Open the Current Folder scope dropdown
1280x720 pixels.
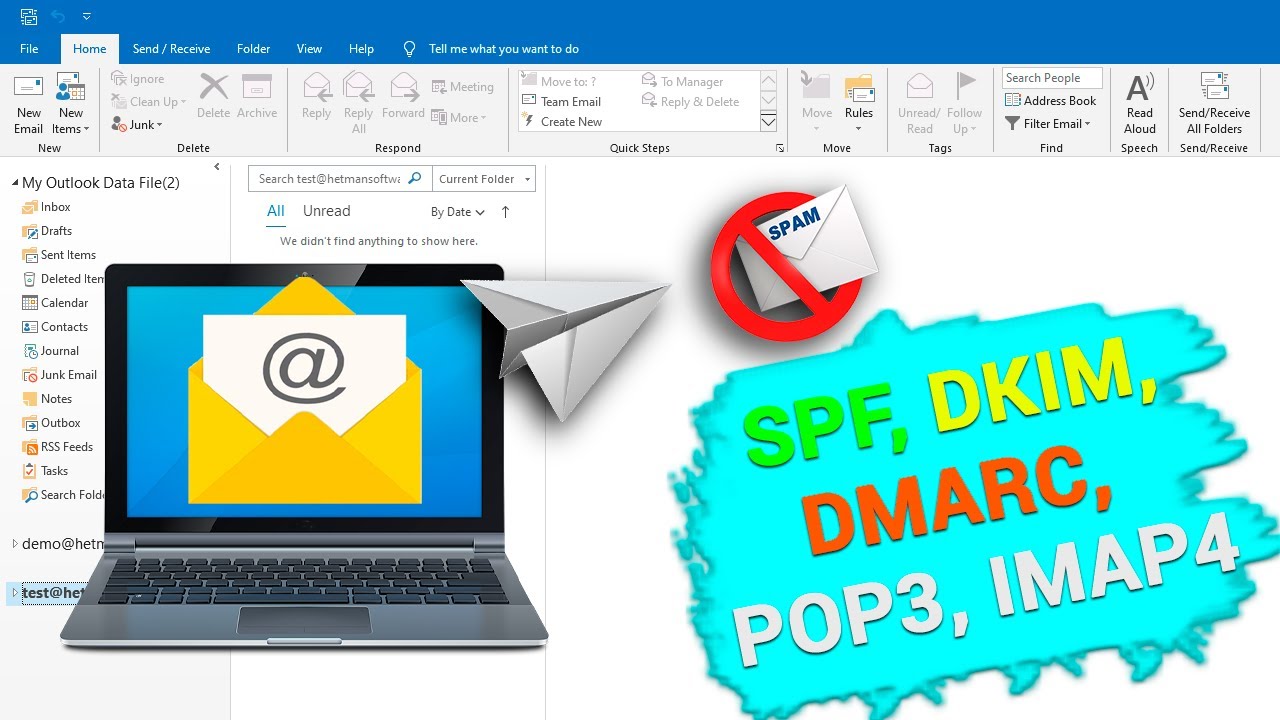click(484, 179)
